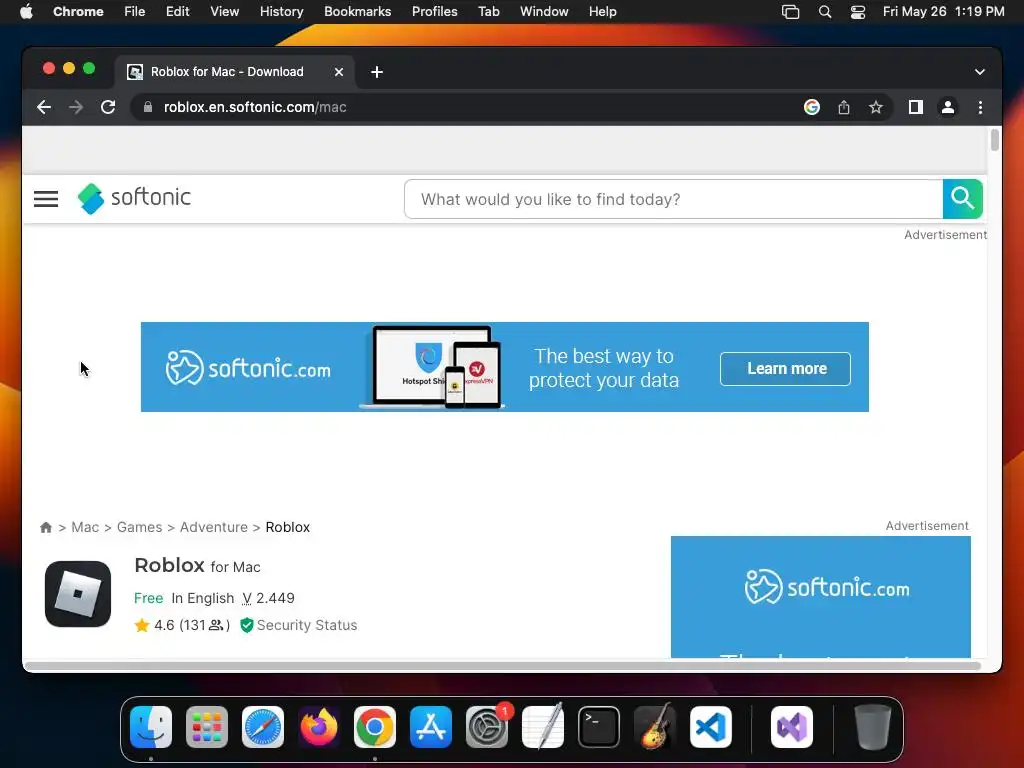Viewport: 1024px width, 768px height.
Task: Open the File menu
Action: (x=135, y=12)
